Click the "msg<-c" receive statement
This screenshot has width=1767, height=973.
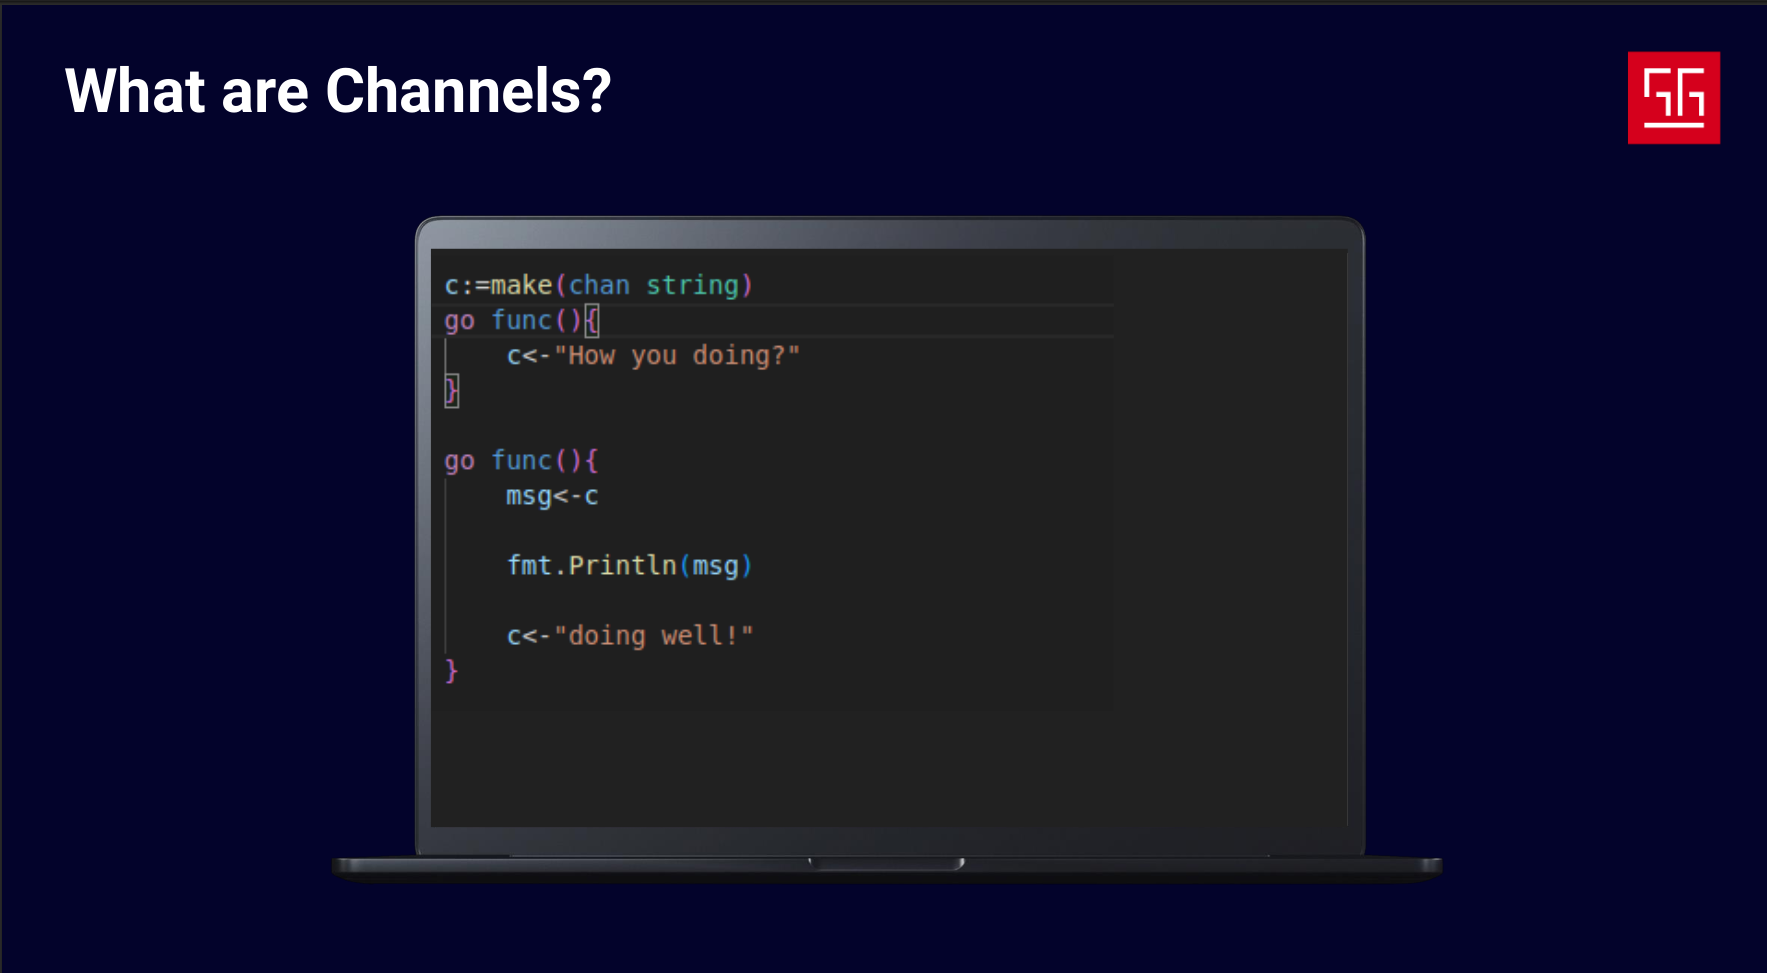pos(552,496)
